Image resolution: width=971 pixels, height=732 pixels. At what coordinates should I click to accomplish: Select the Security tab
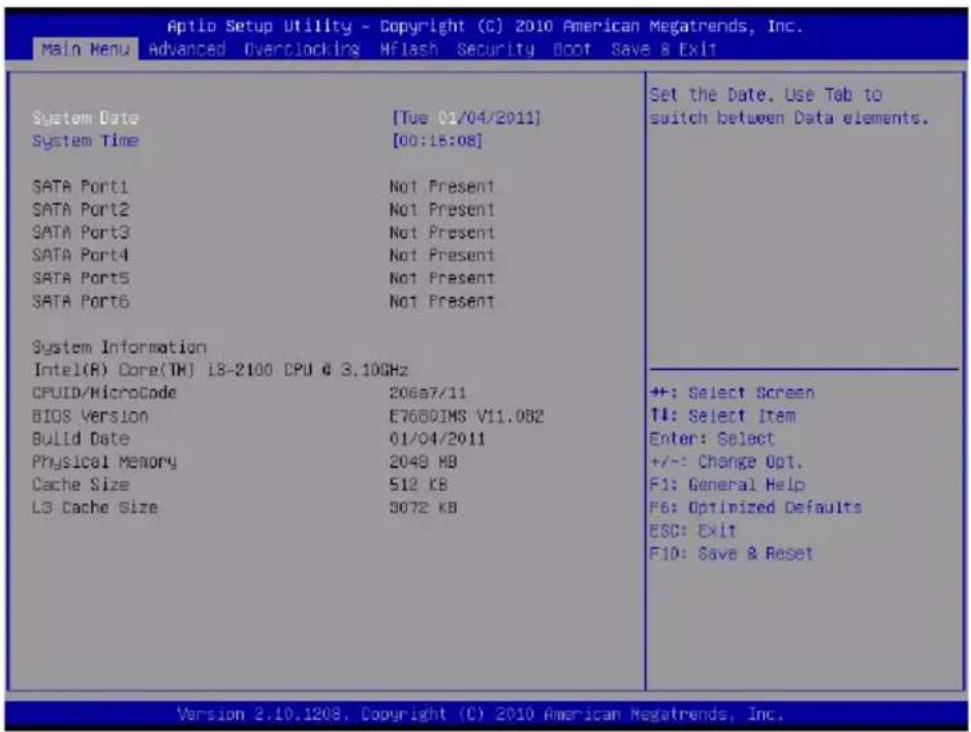point(495,50)
